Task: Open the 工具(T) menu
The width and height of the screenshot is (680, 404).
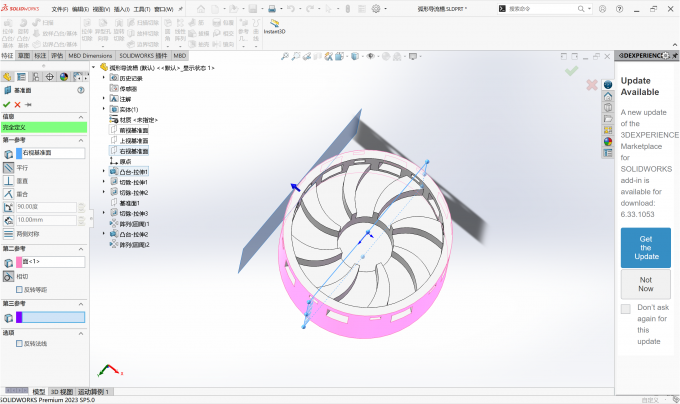Action: click(x=142, y=9)
